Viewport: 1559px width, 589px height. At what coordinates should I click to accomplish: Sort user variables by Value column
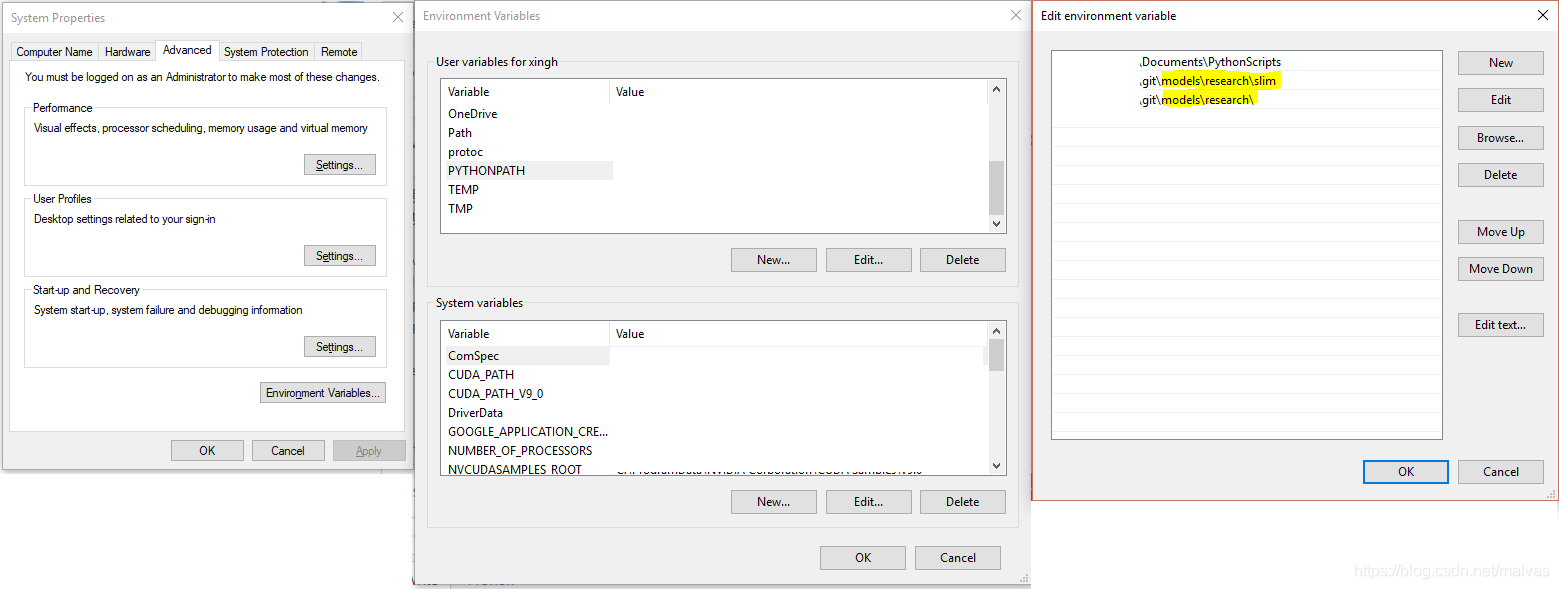click(798, 92)
